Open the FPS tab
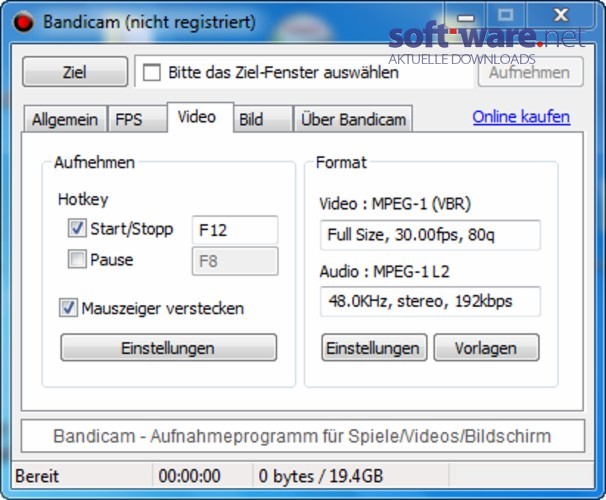This screenshot has height=500, width=606. pyautogui.click(x=137, y=119)
